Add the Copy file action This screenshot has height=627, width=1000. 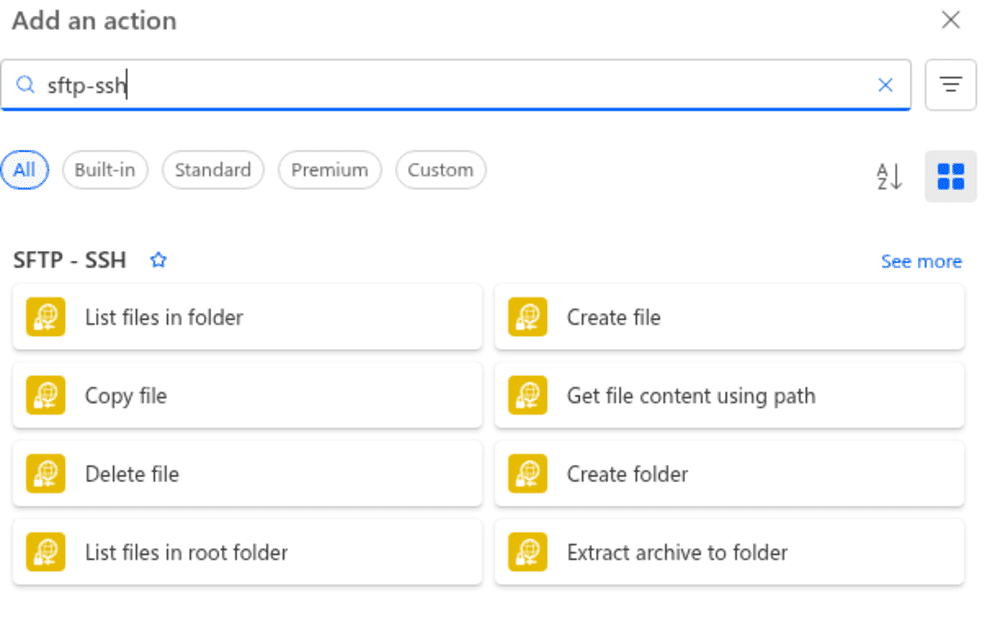click(247, 395)
